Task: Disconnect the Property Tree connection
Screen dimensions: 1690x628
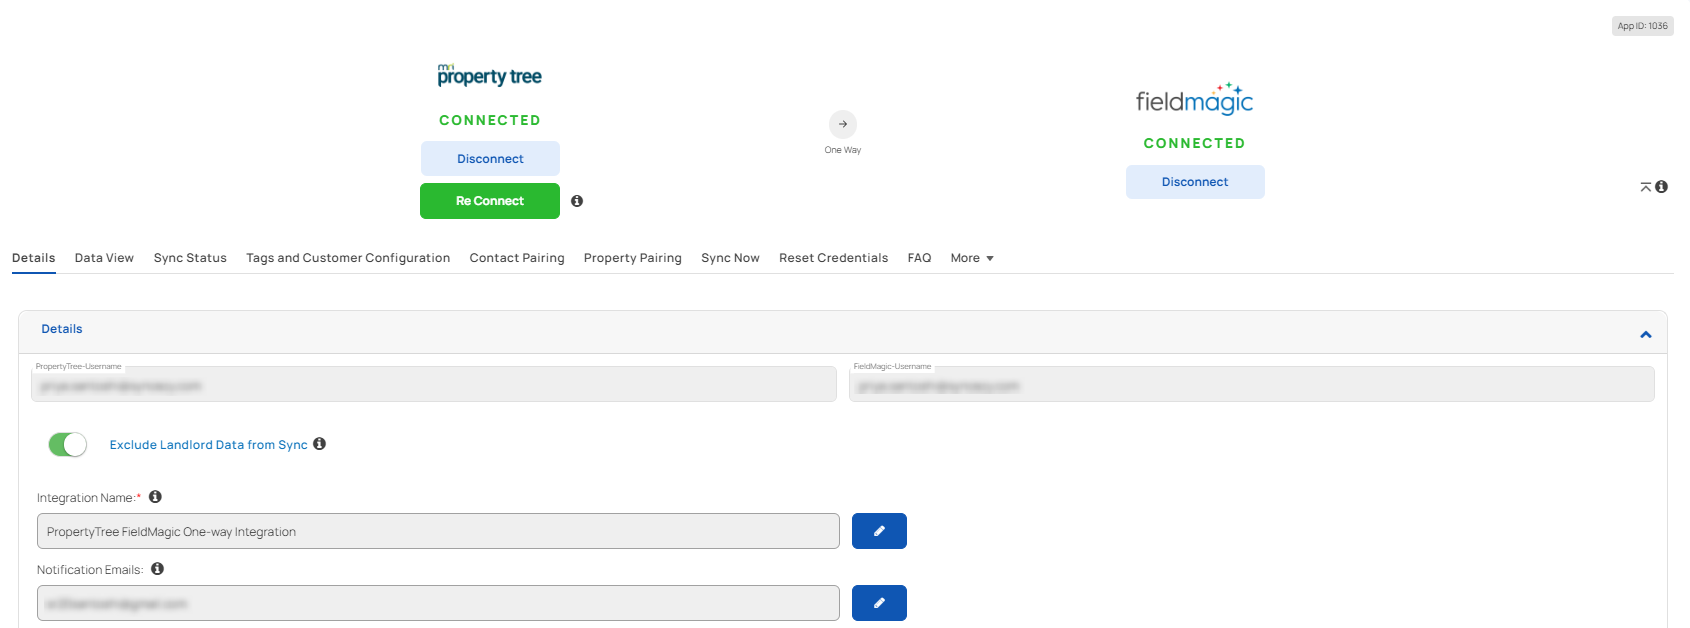Action: (x=490, y=159)
